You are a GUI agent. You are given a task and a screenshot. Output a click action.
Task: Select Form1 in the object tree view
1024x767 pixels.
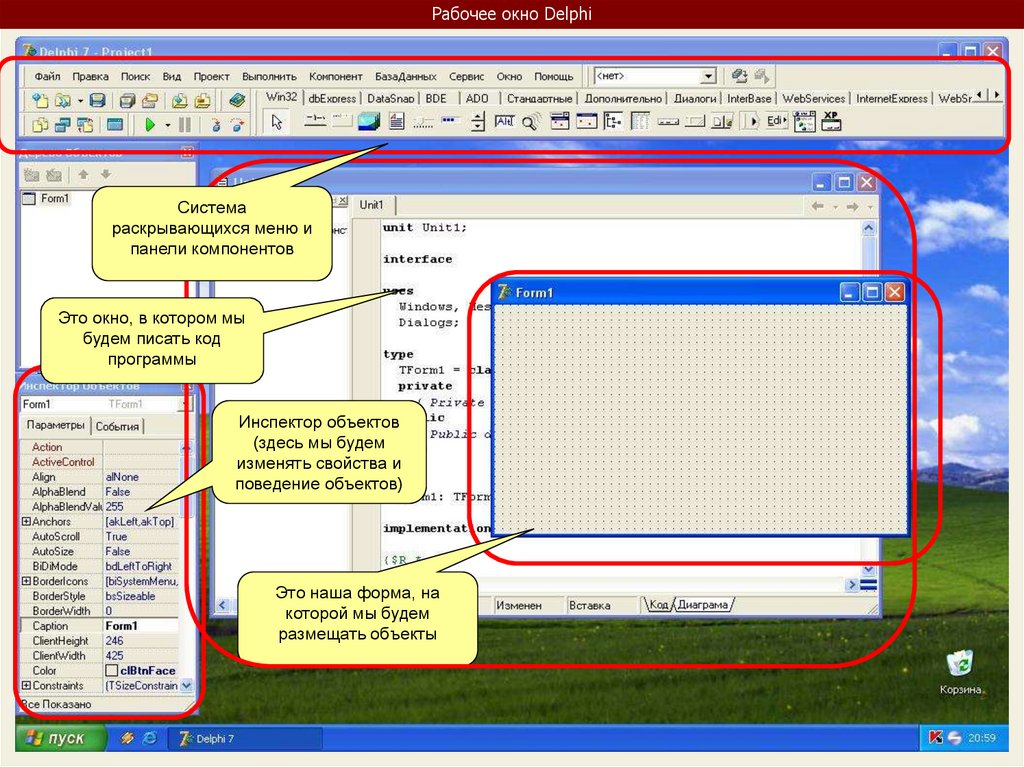54,199
